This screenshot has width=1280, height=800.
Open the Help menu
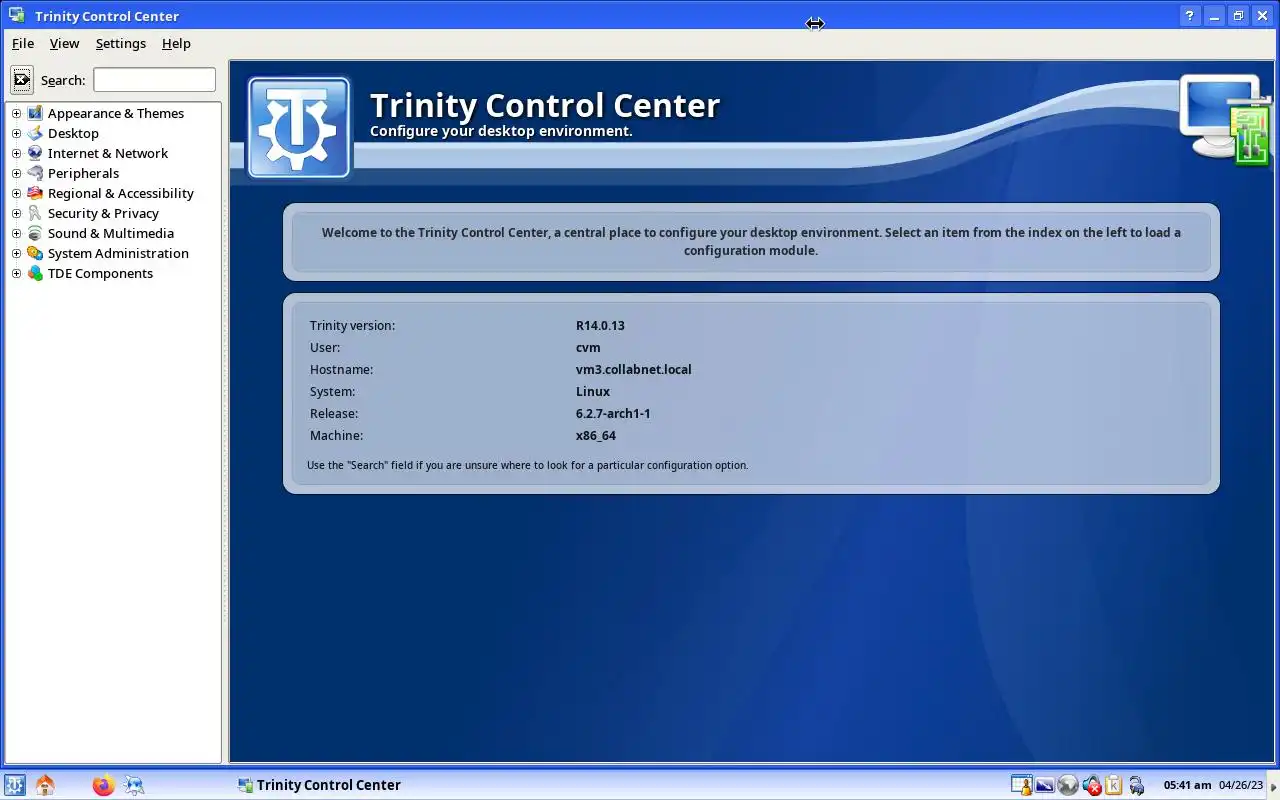click(176, 43)
